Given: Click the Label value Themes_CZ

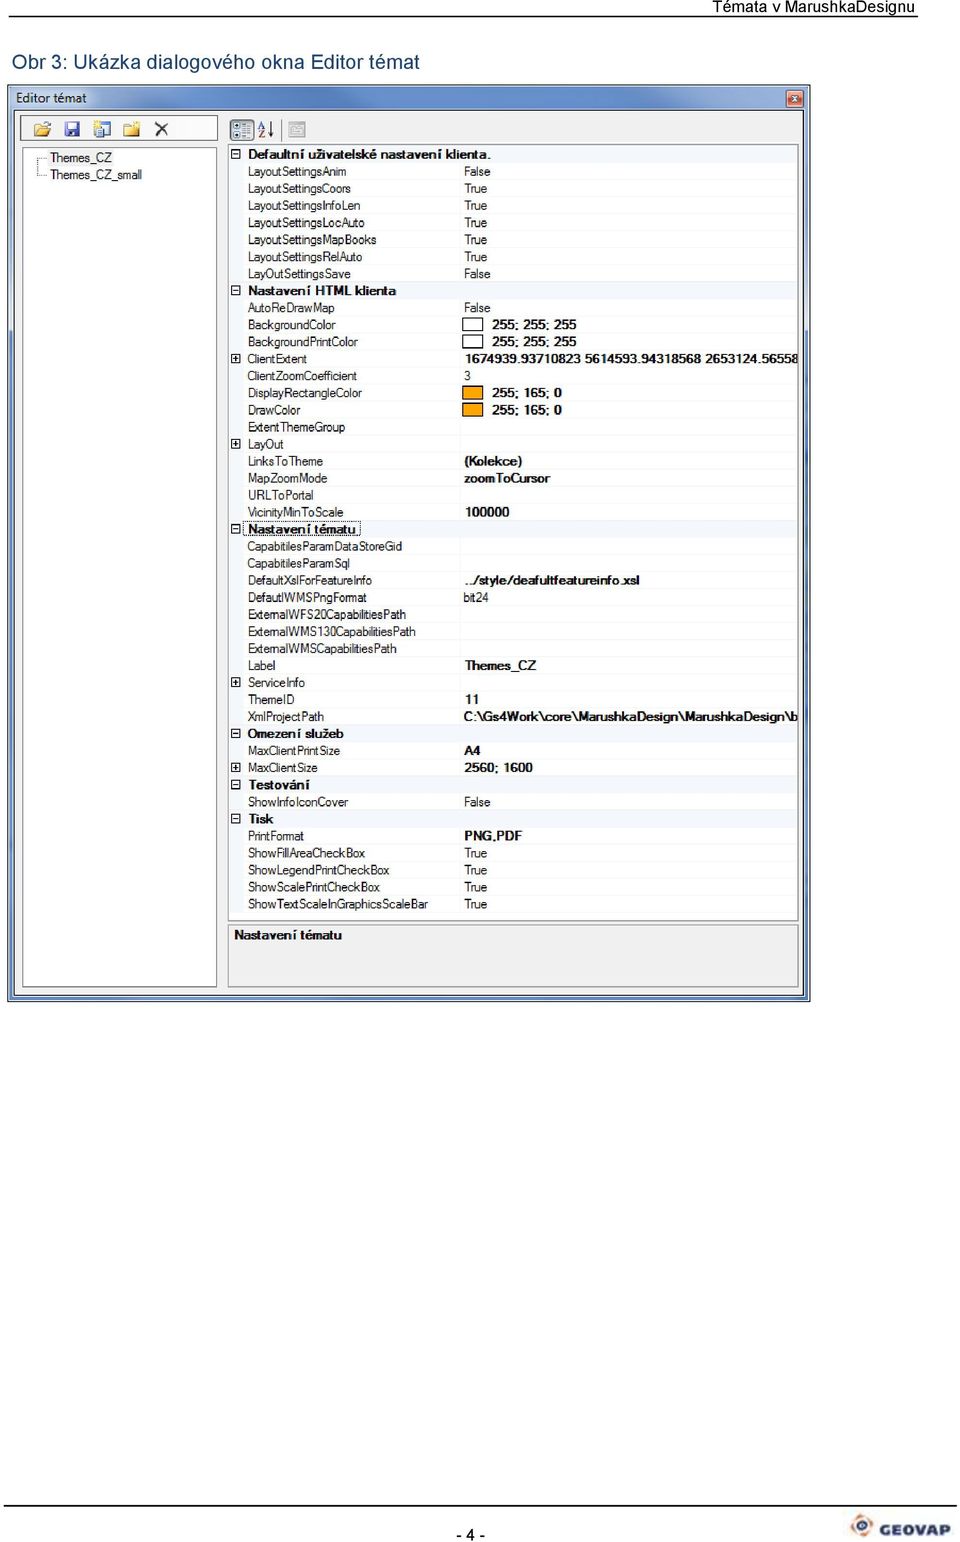Looking at the screenshot, I should 500,665.
